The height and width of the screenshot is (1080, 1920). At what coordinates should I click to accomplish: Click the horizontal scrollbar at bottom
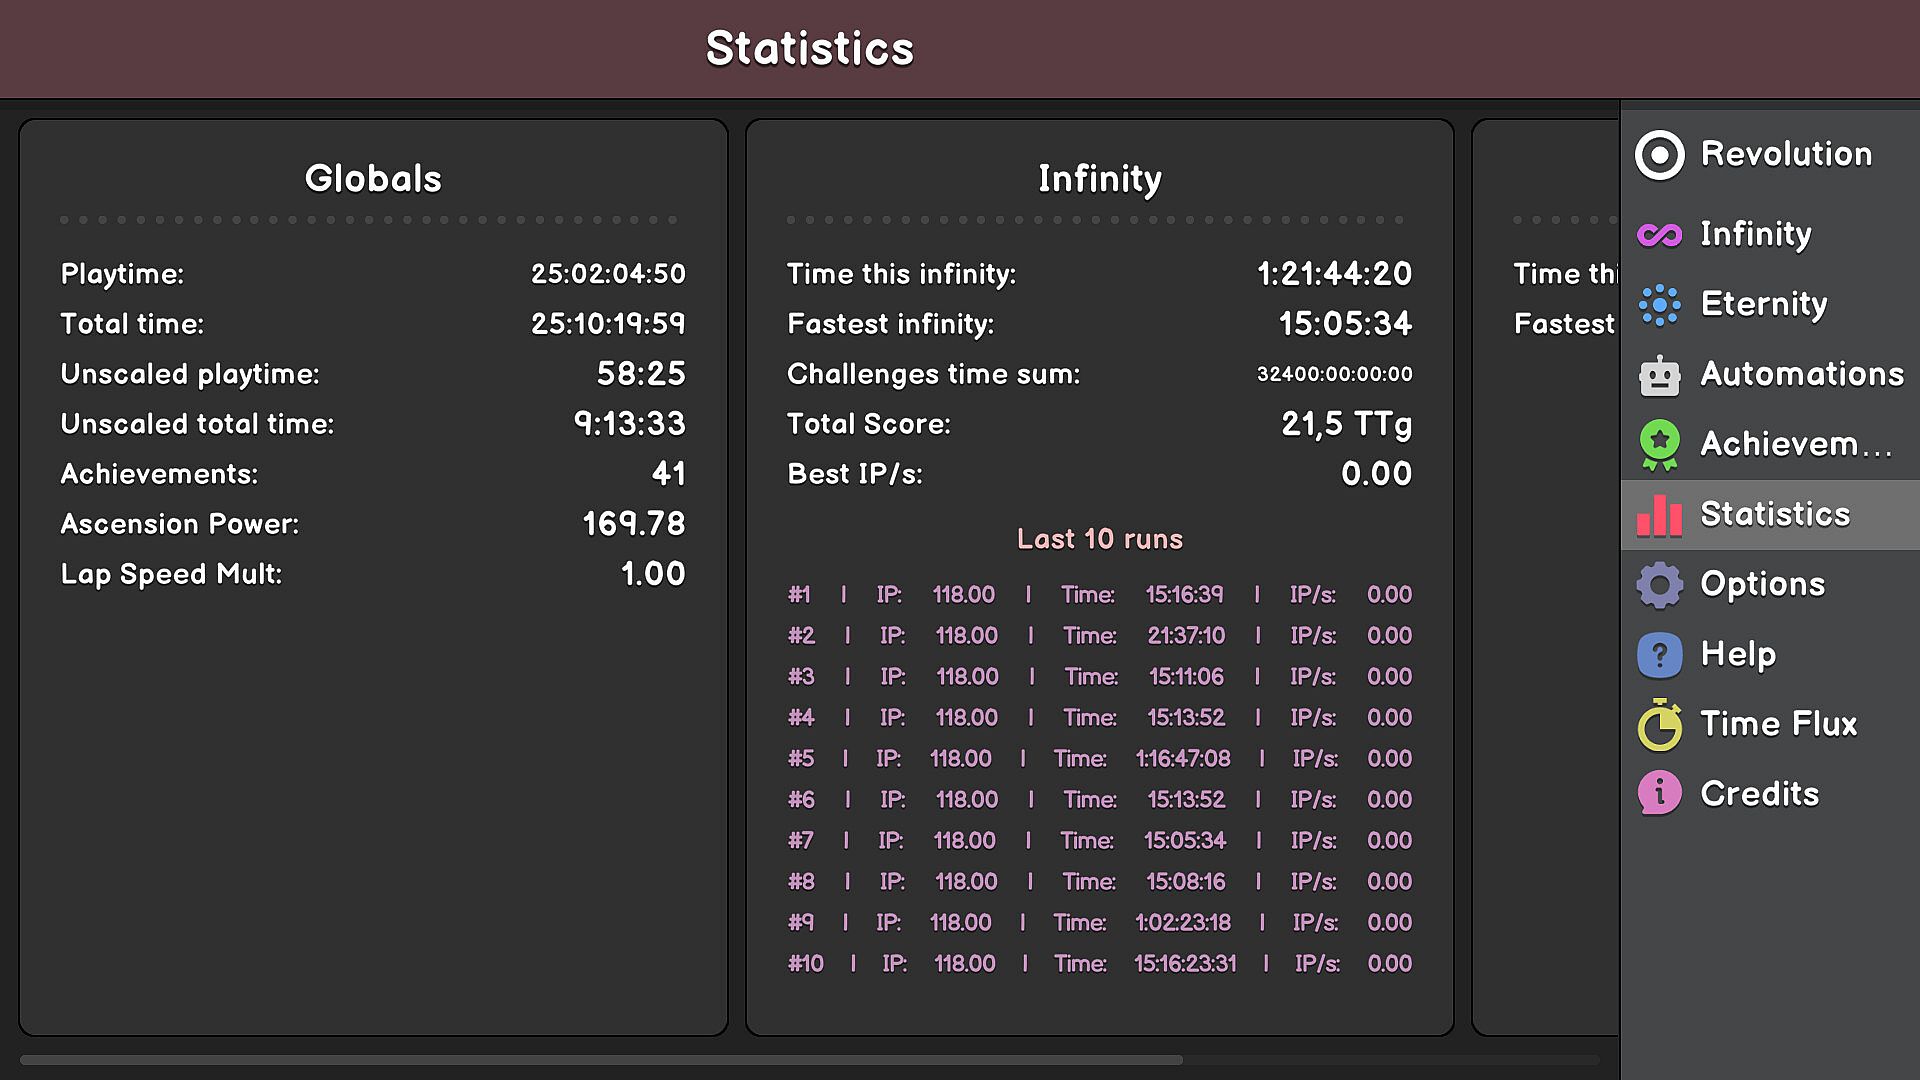pos(600,1060)
